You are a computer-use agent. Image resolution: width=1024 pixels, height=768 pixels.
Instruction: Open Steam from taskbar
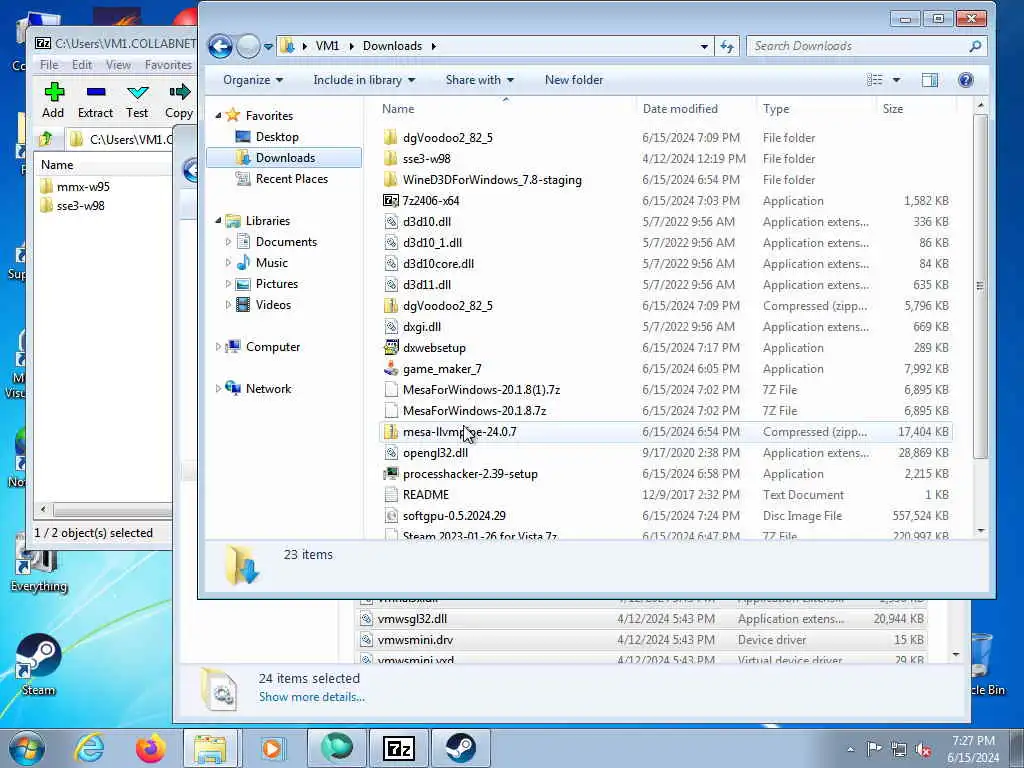(x=461, y=748)
